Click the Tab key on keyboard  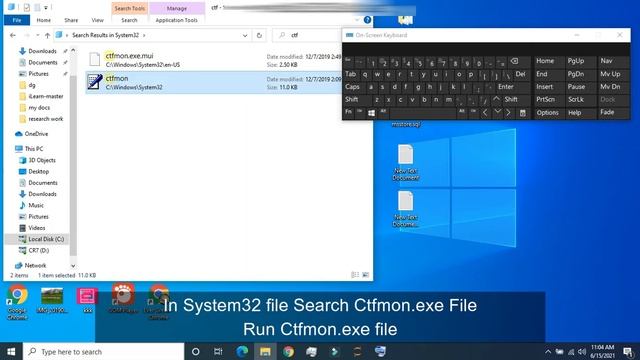(x=351, y=74)
